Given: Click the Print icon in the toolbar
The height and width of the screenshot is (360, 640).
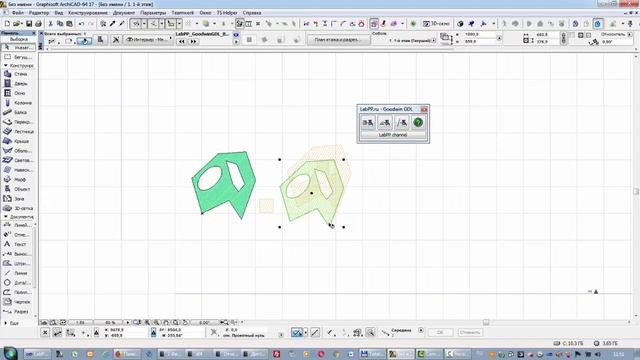Looking at the screenshot, I should (38, 24).
